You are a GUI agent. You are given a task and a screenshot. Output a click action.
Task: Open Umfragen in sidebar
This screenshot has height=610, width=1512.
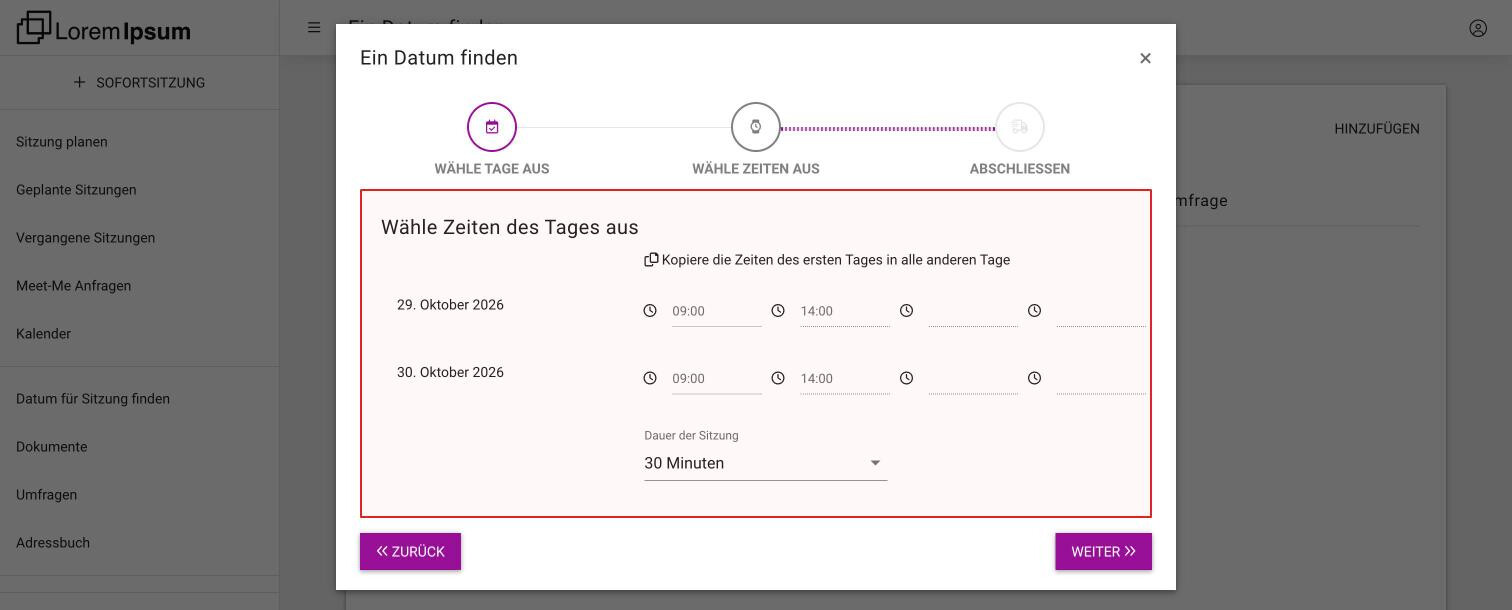pyautogui.click(x=46, y=495)
